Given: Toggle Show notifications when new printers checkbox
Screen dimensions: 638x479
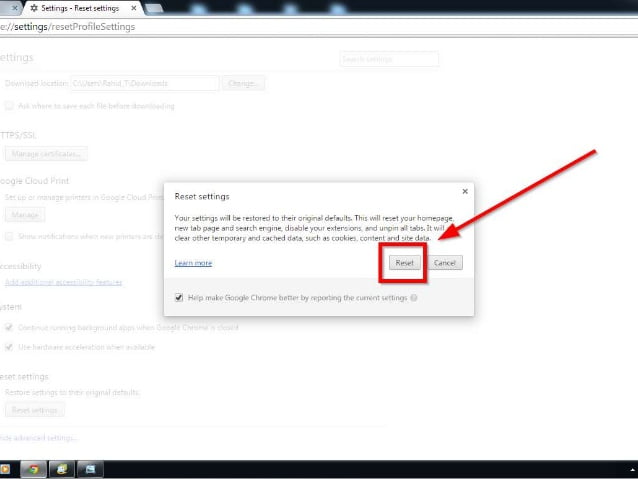Looking at the screenshot, I should 9,236.
